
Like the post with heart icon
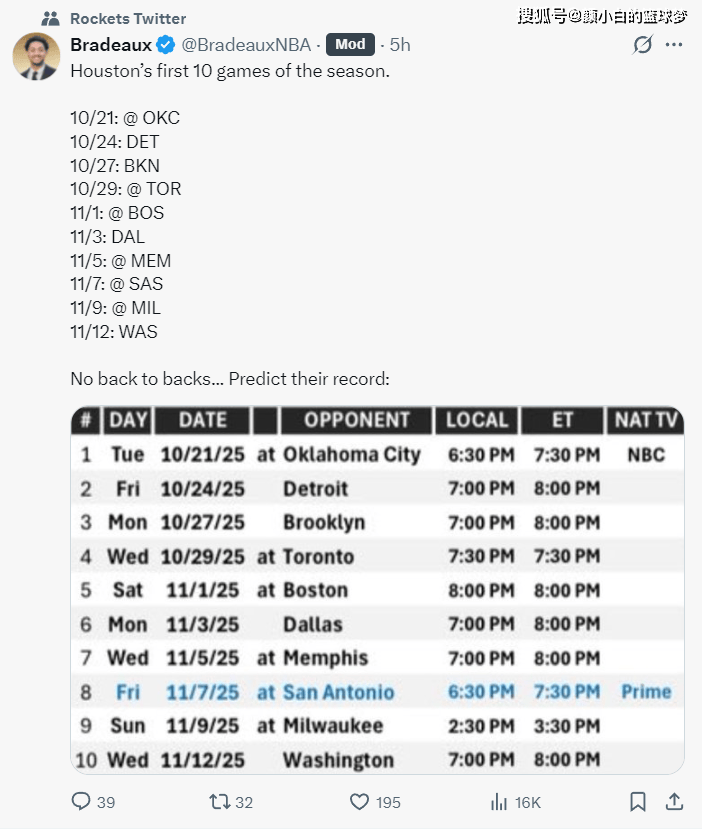[359, 801]
